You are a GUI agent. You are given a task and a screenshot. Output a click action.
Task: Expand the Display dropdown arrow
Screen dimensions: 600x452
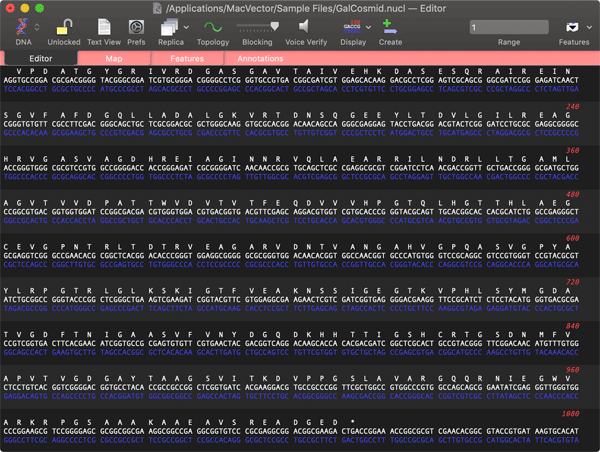click(368, 27)
